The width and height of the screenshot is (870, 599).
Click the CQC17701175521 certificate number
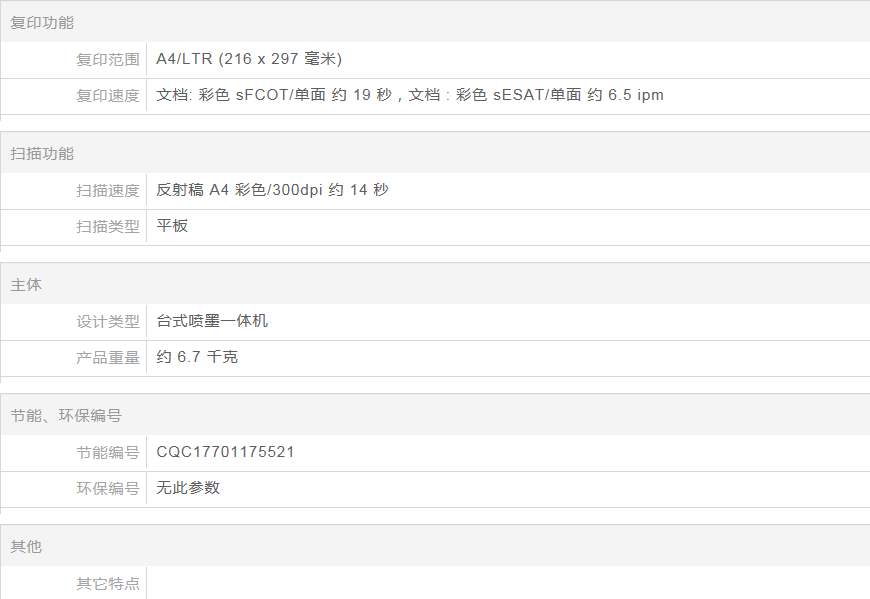tap(225, 452)
